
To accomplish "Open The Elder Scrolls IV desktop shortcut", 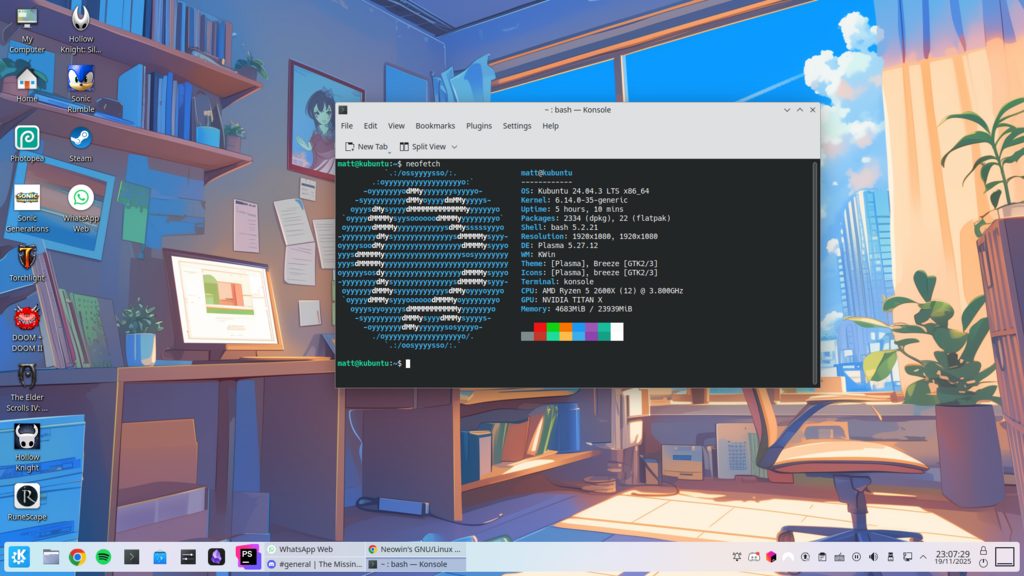I will (27, 389).
